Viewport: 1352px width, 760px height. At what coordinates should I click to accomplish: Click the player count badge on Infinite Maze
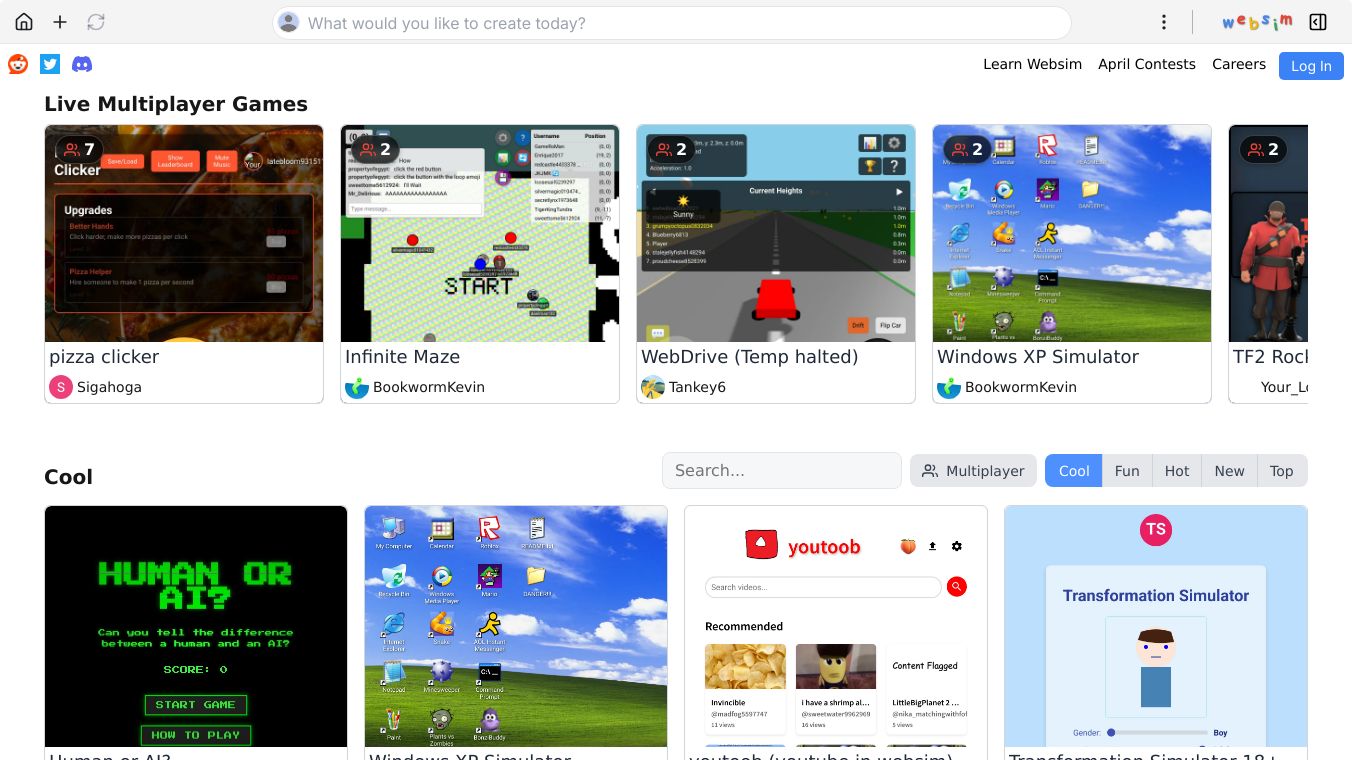375,150
